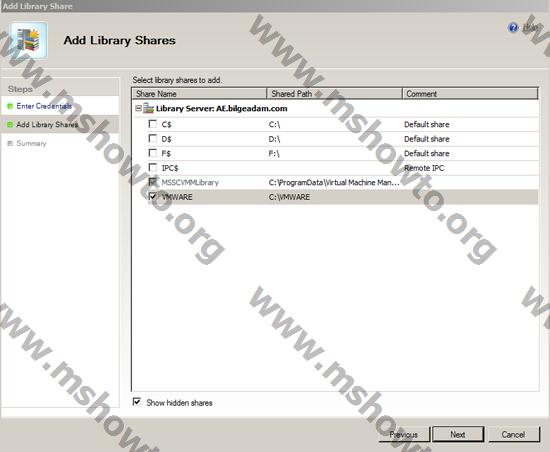Click the green Enter Credentials step icon
The height and width of the screenshot is (452, 550).
pyautogui.click(x=10, y=106)
